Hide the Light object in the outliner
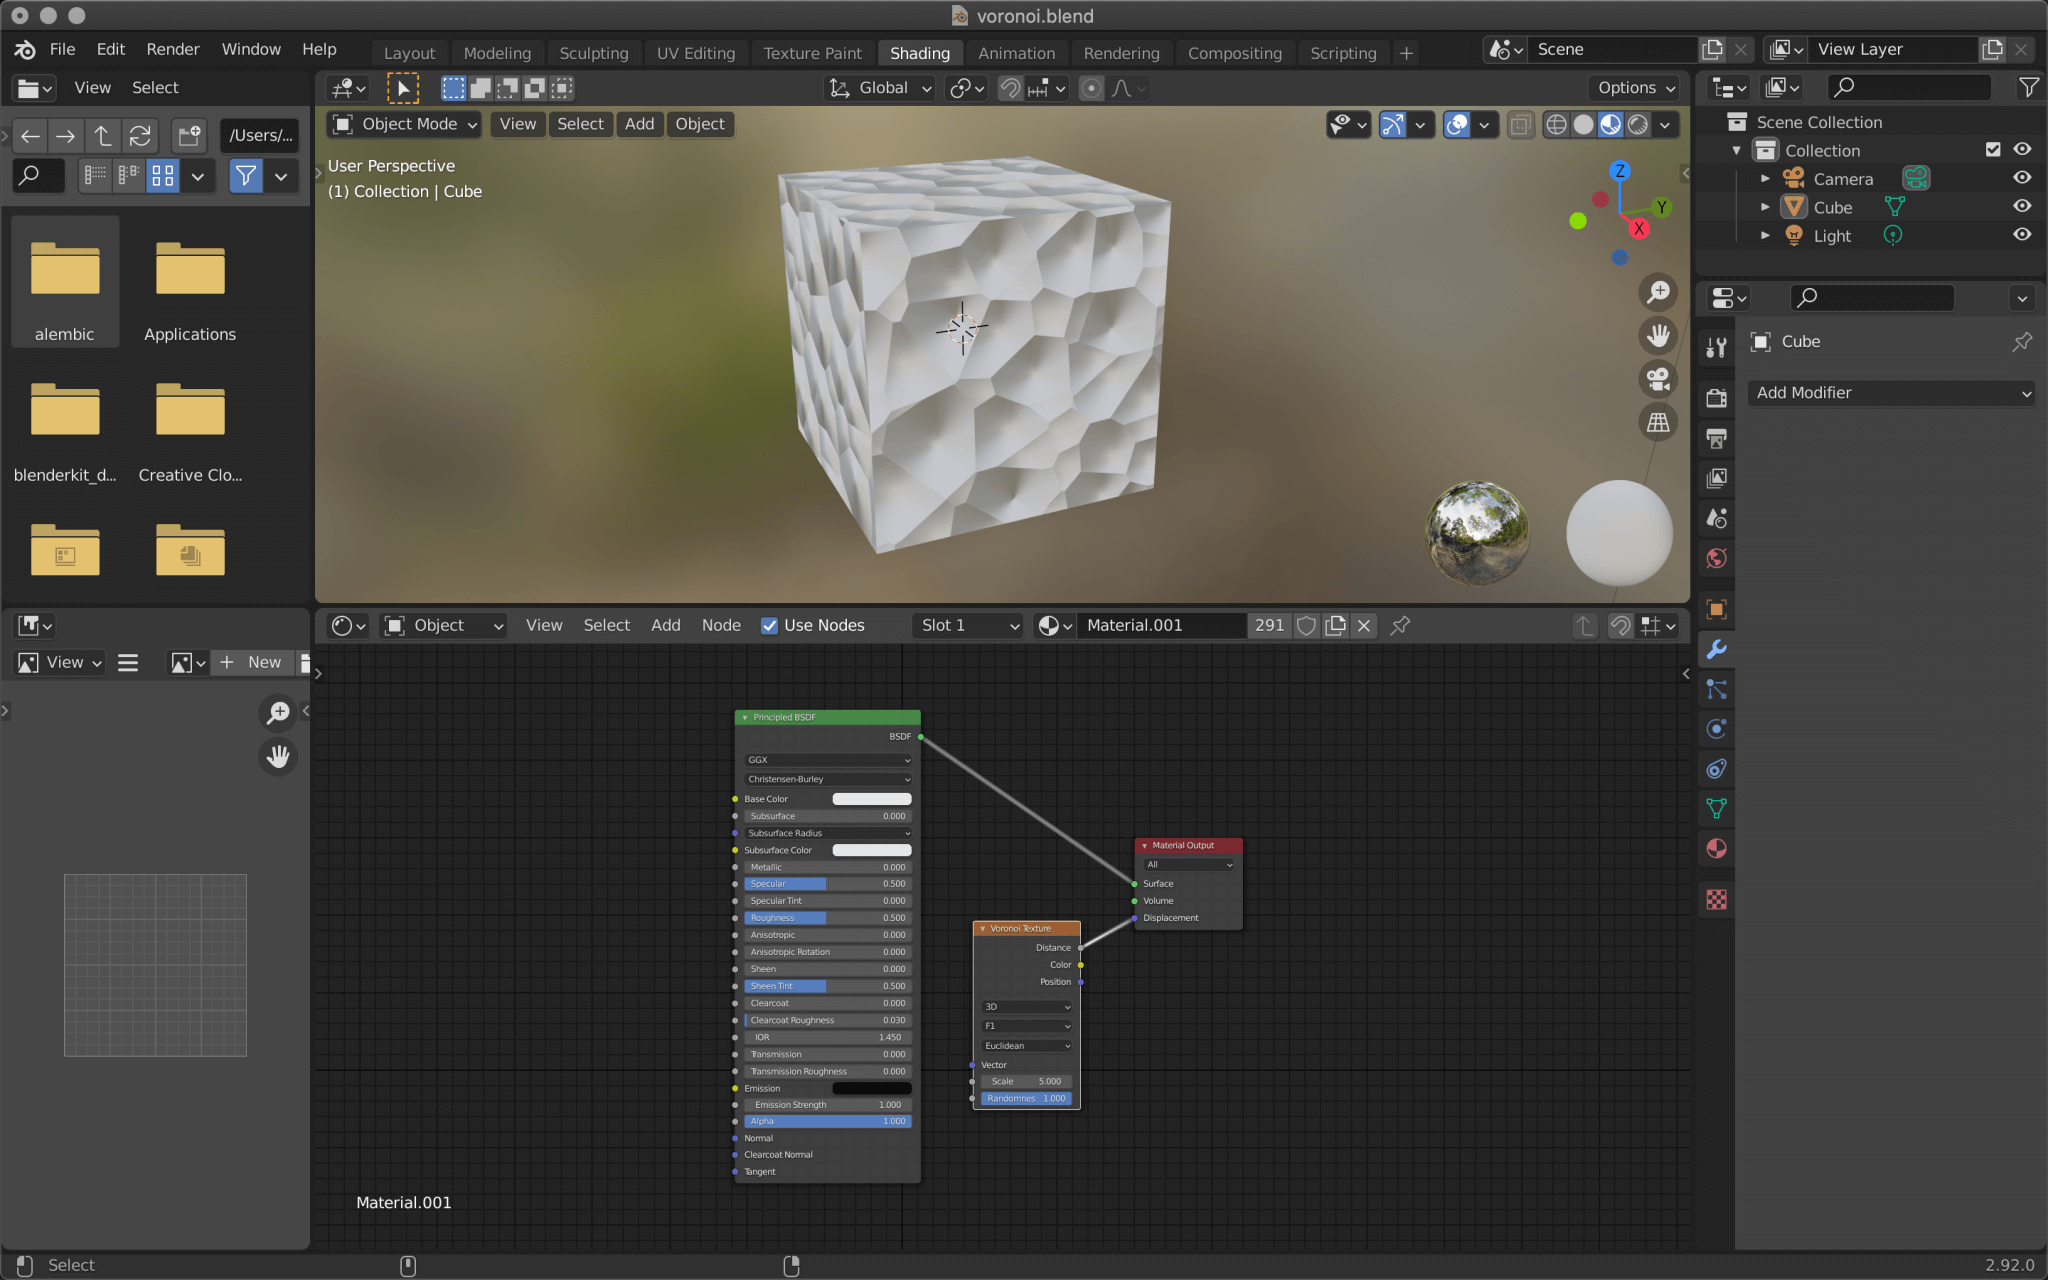2048x1280 pixels. [2022, 235]
